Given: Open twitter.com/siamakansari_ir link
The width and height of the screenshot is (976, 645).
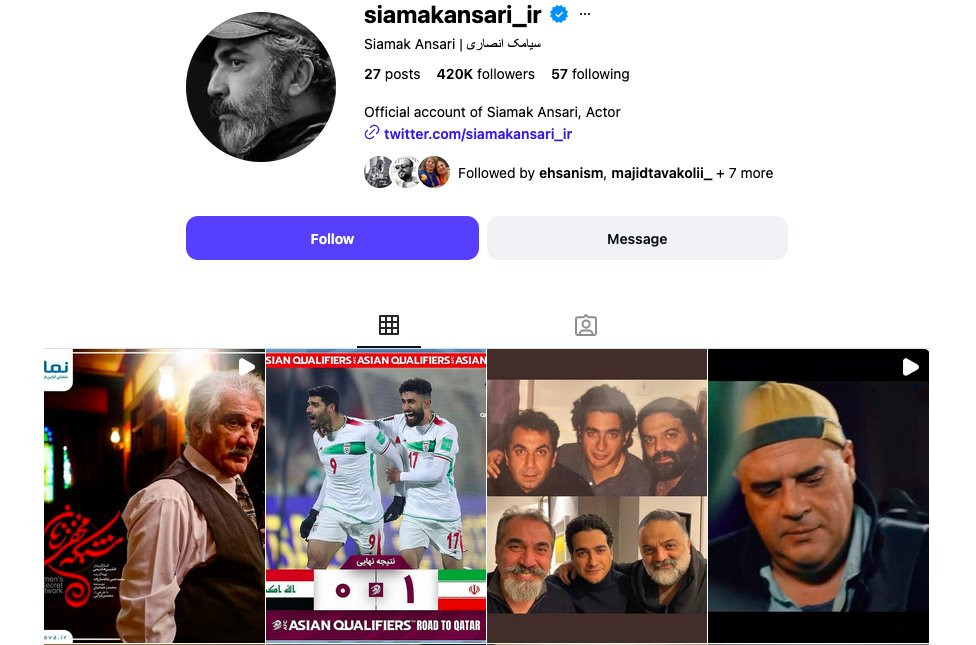Looking at the screenshot, I should pos(477,134).
